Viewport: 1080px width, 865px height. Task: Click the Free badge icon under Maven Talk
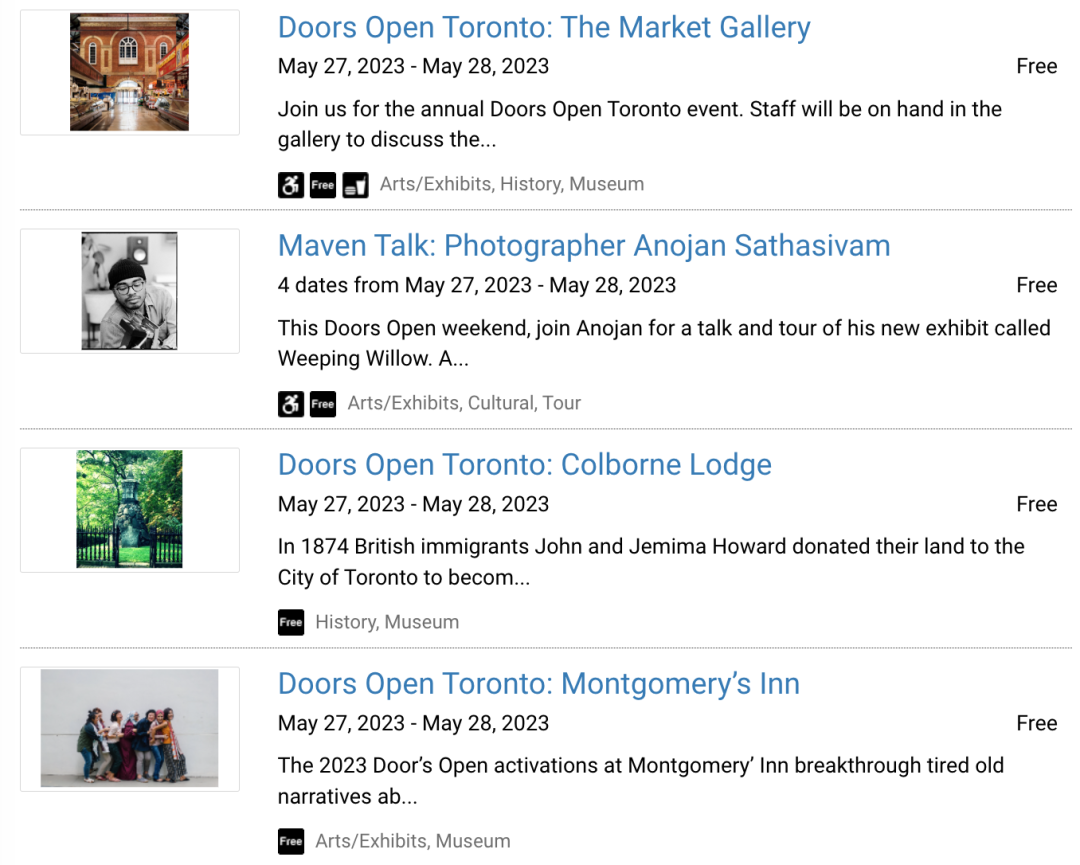click(x=323, y=404)
